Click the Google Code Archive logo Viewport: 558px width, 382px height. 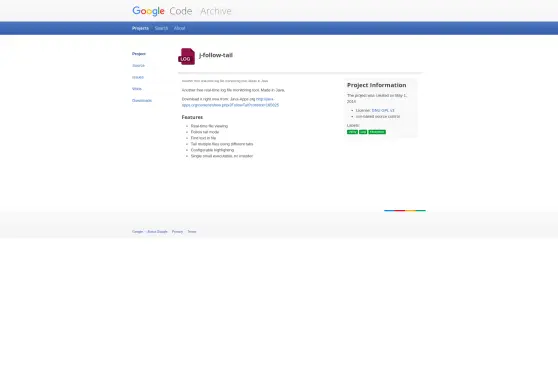point(181,11)
